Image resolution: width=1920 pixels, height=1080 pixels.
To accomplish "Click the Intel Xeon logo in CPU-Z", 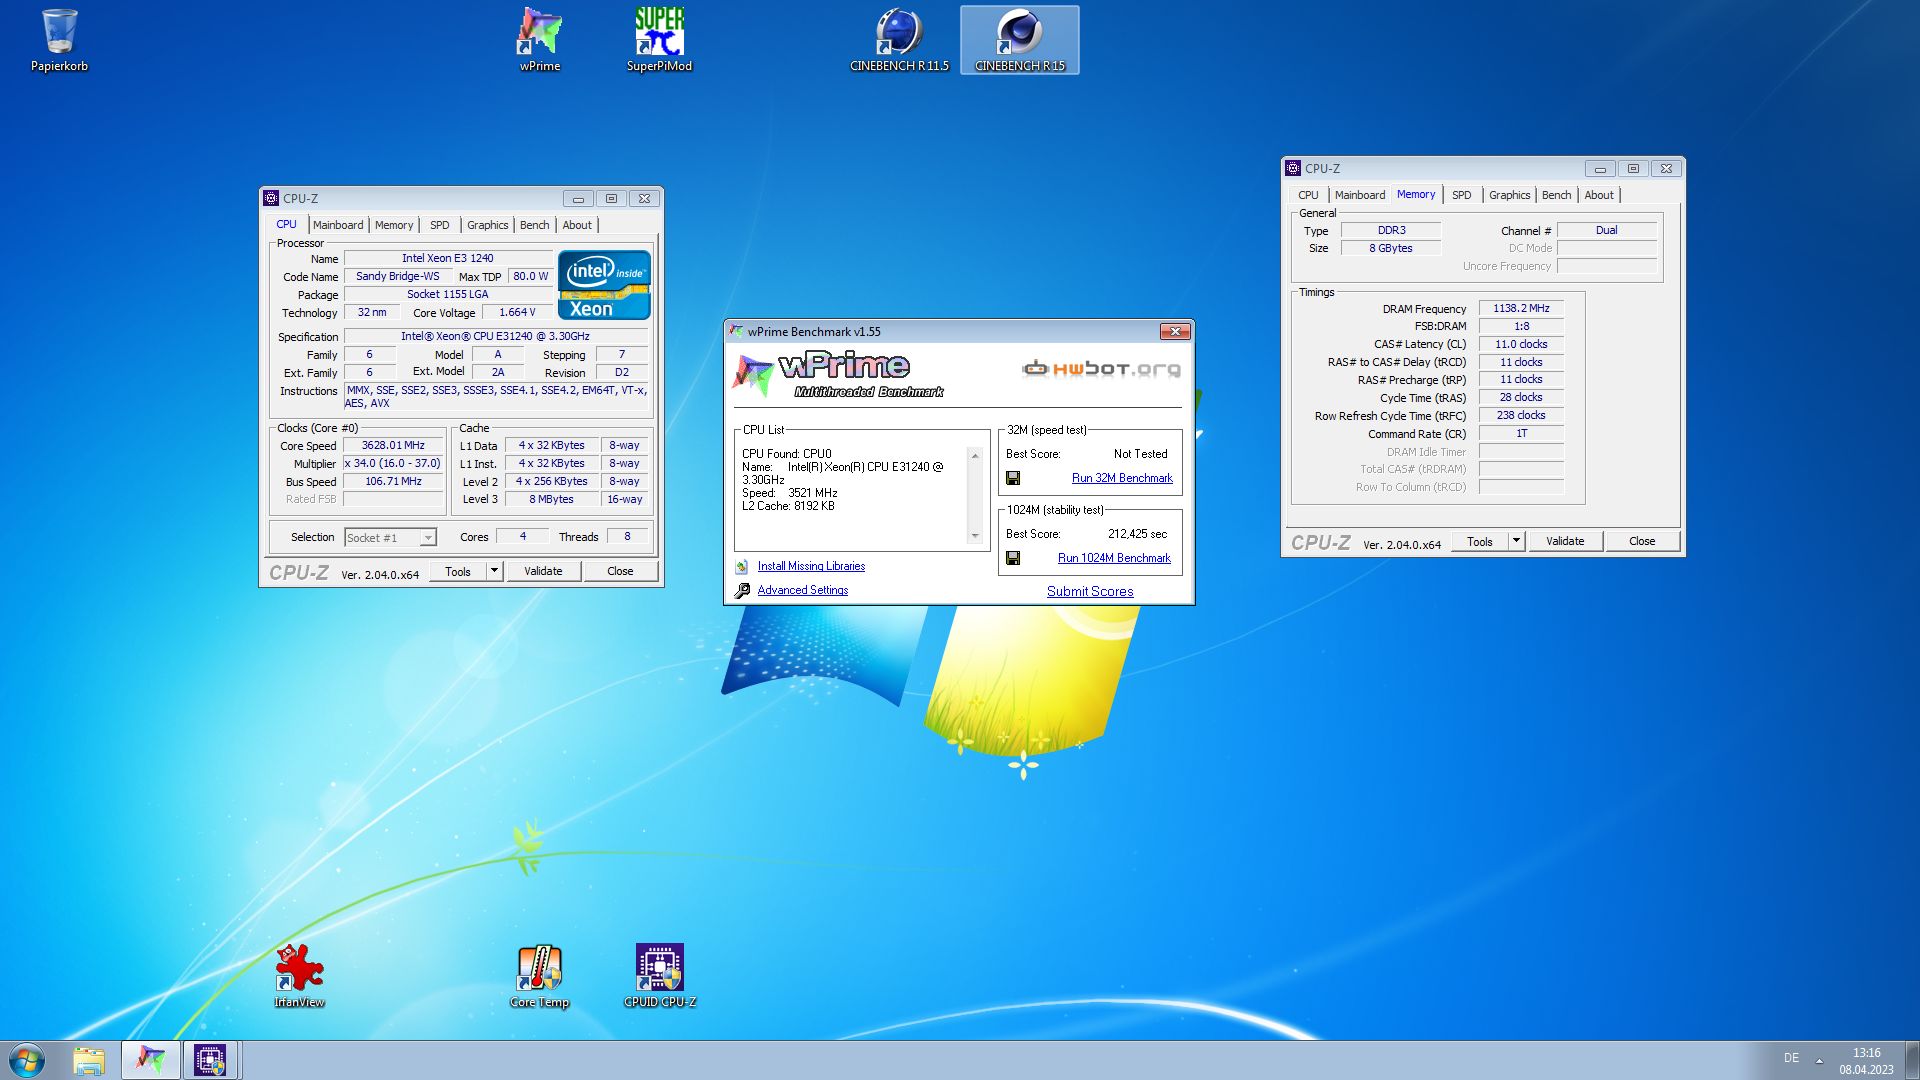I will pos(604,285).
